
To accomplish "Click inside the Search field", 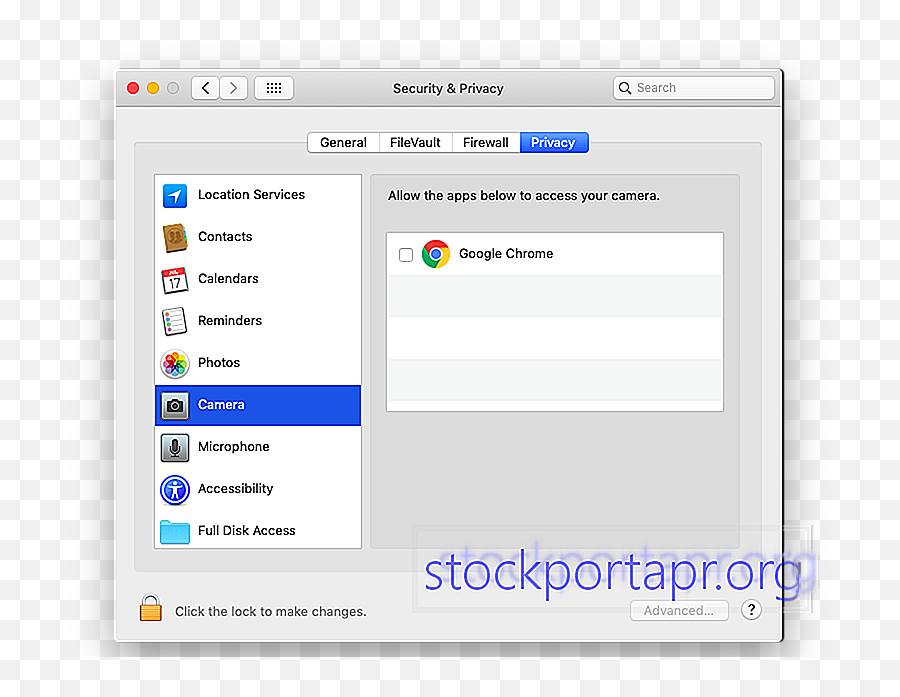I will (693, 88).
